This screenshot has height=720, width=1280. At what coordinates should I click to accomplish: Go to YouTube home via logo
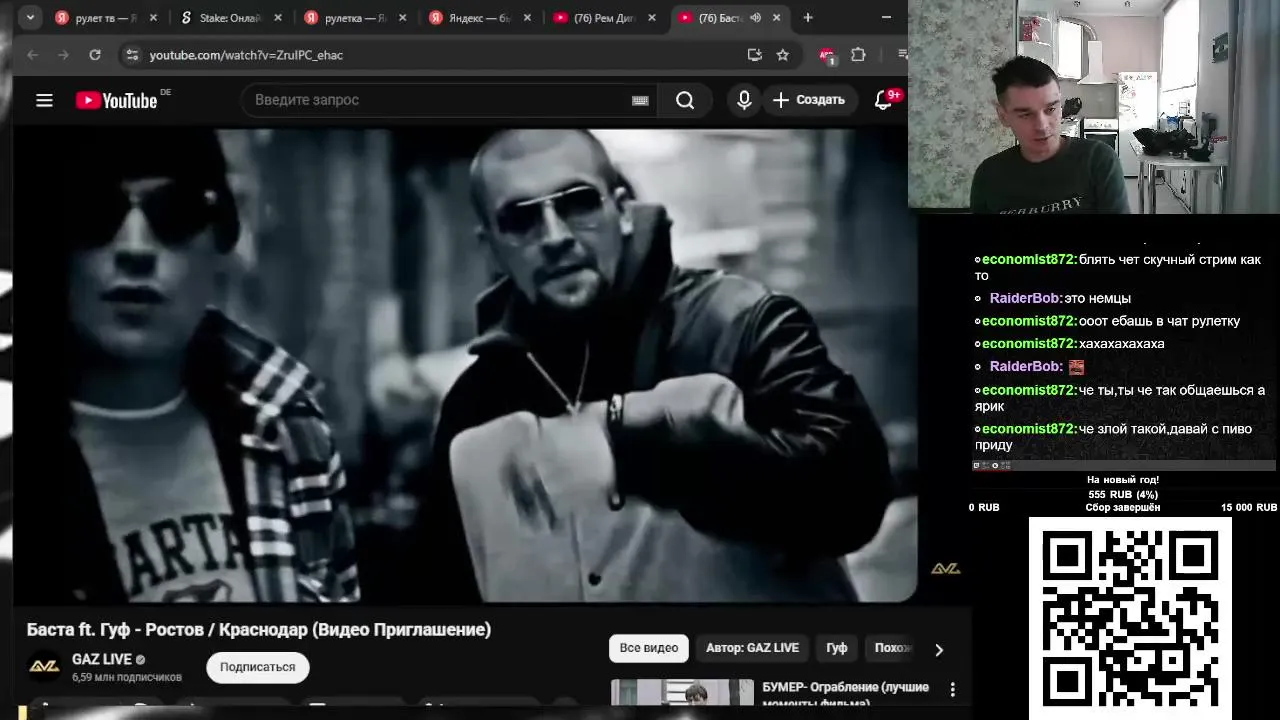[x=116, y=100]
